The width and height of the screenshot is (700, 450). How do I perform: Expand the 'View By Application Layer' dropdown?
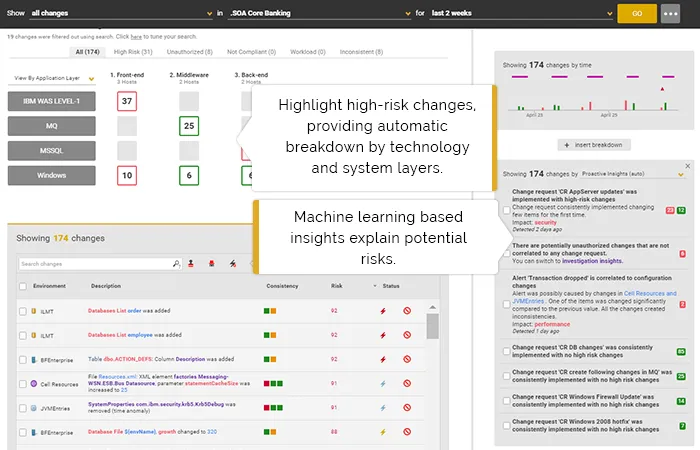point(54,77)
